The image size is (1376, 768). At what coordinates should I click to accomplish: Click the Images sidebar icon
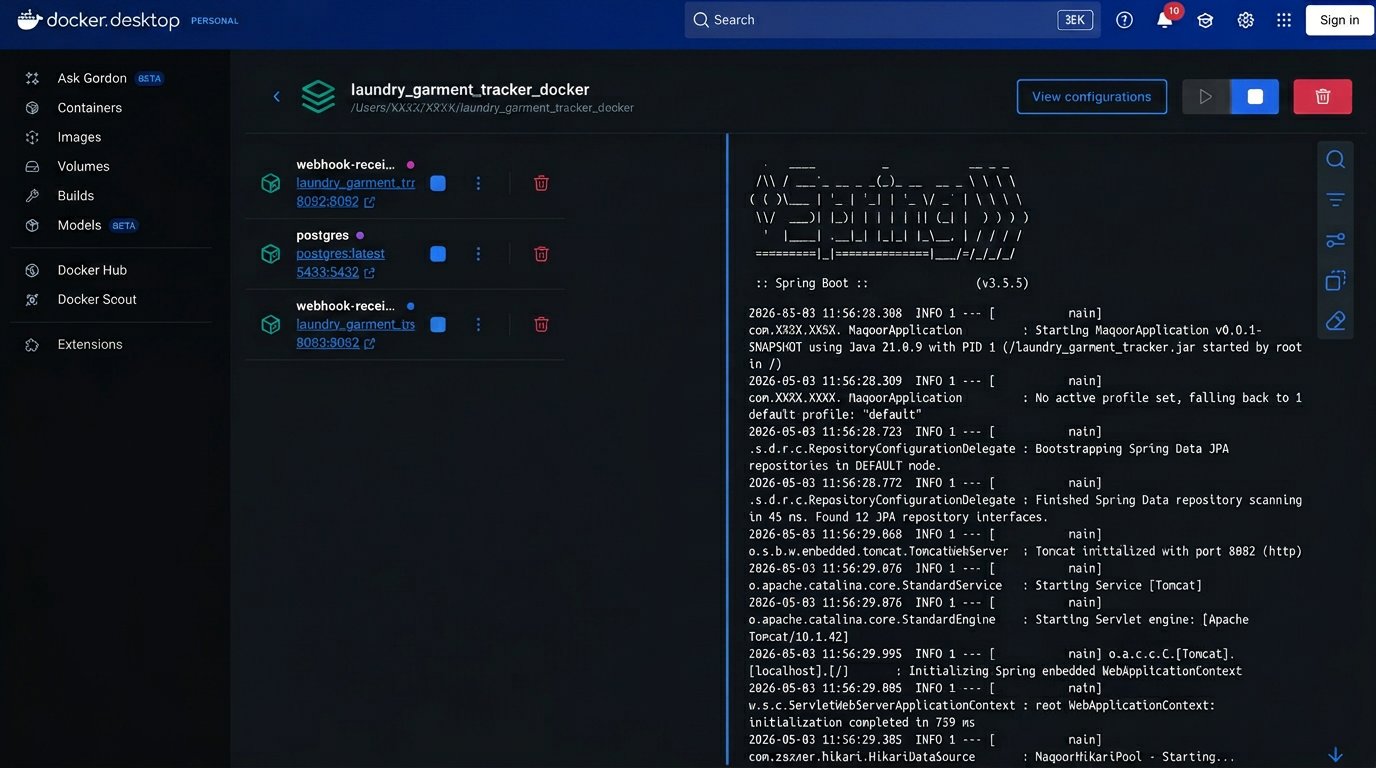(32, 137)
